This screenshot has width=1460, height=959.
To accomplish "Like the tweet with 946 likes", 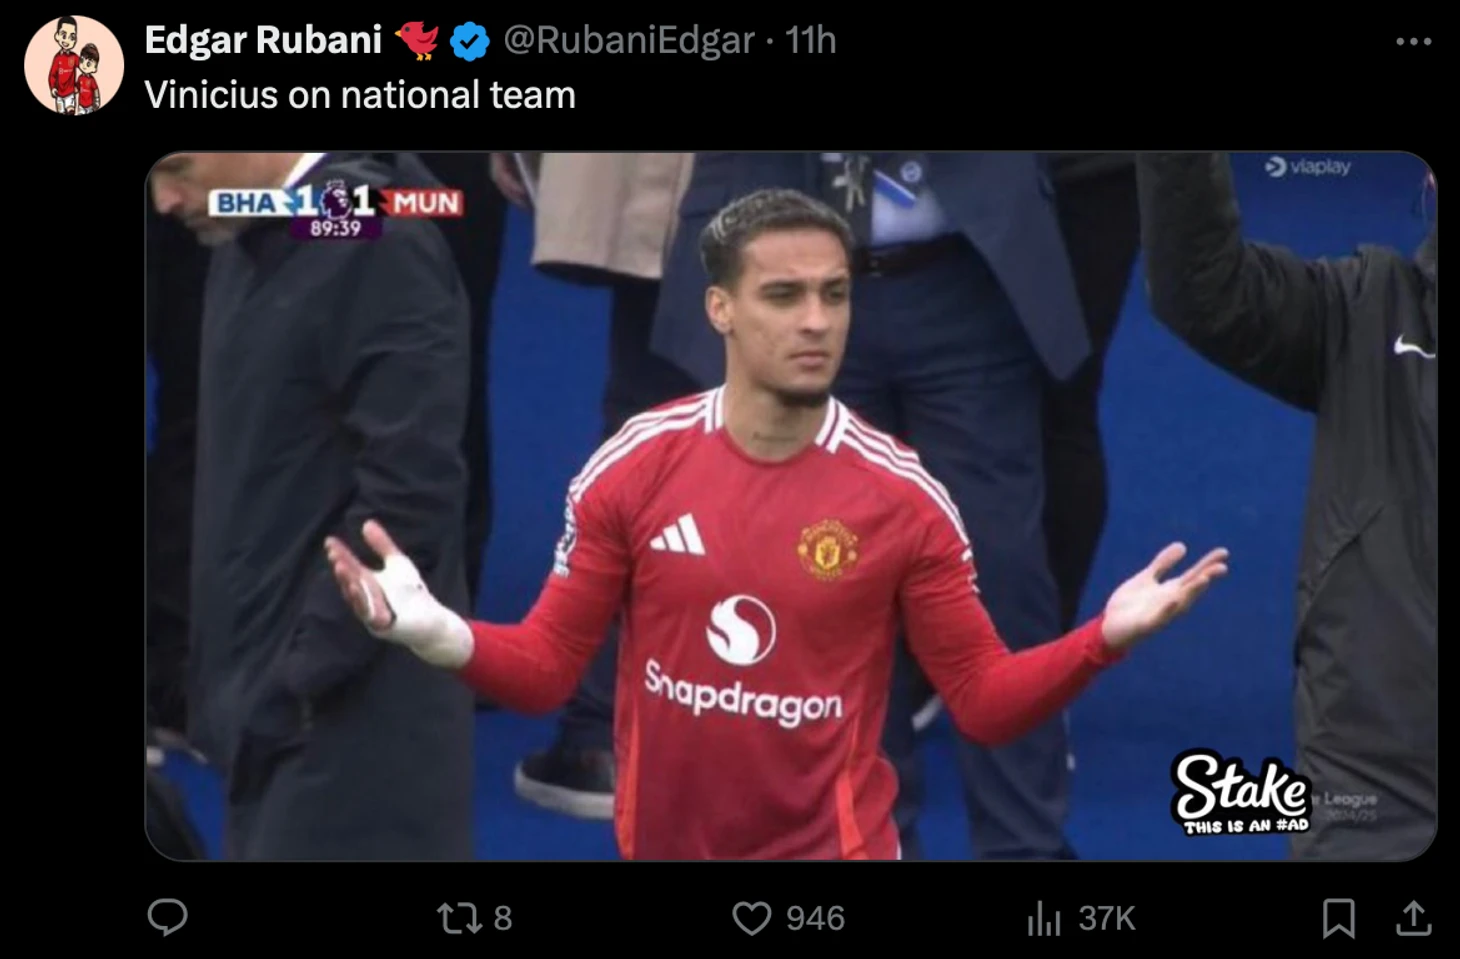I will 752,918.
